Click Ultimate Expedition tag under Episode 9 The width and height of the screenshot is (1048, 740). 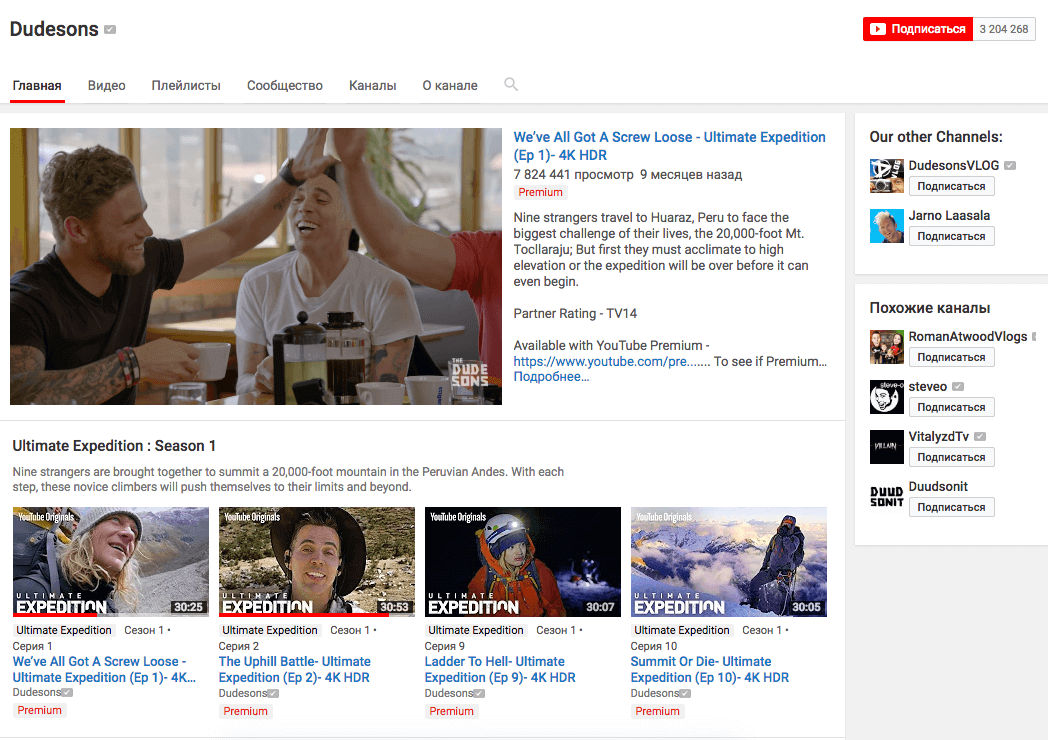point(475,630)
